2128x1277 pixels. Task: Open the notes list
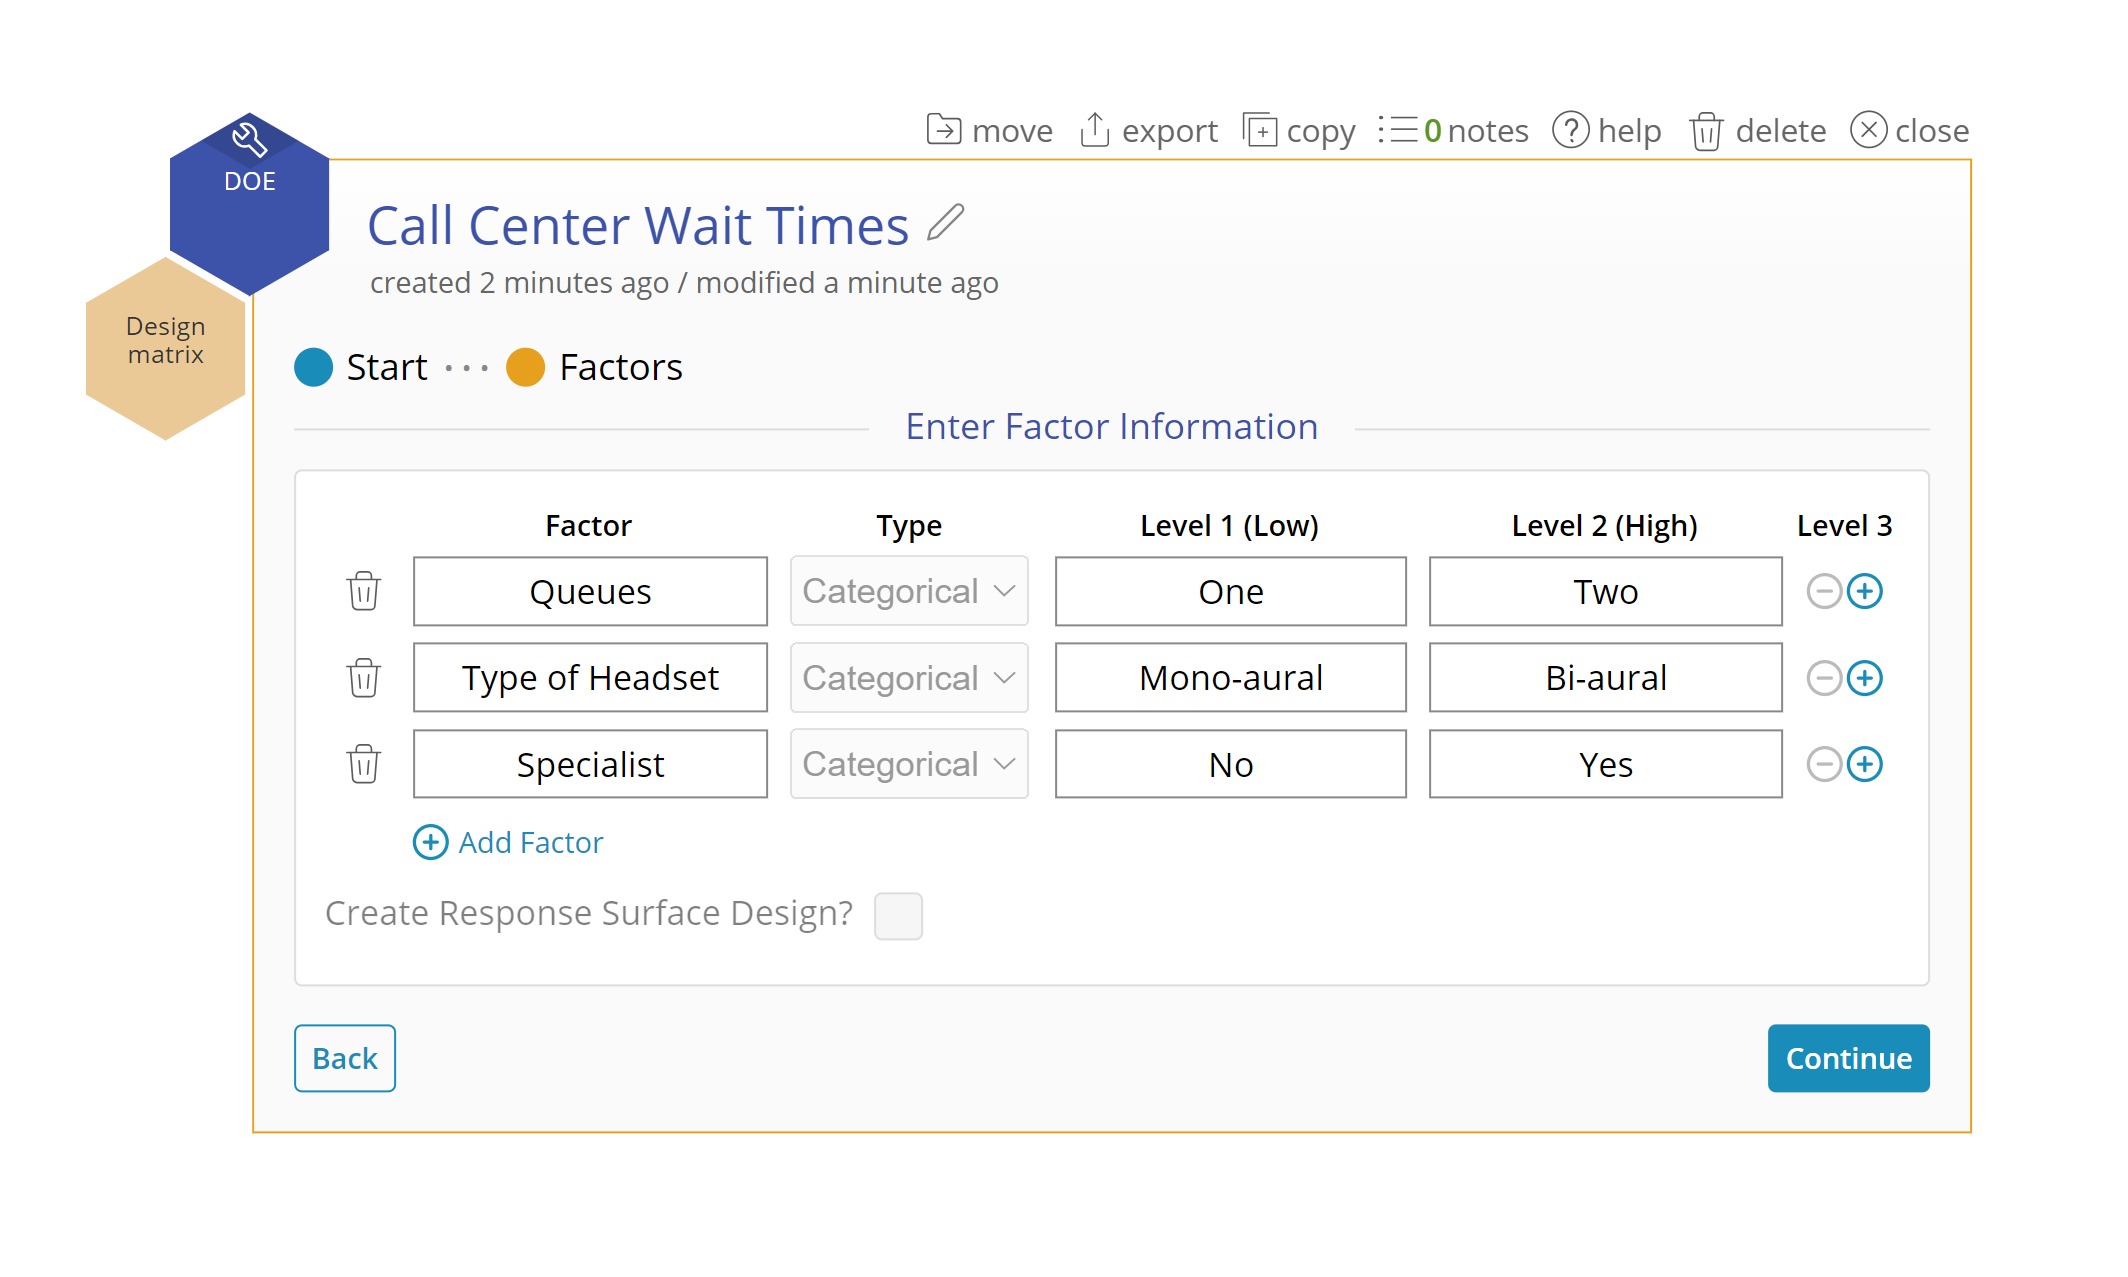pyautogui.click(x=1454, y=131)
